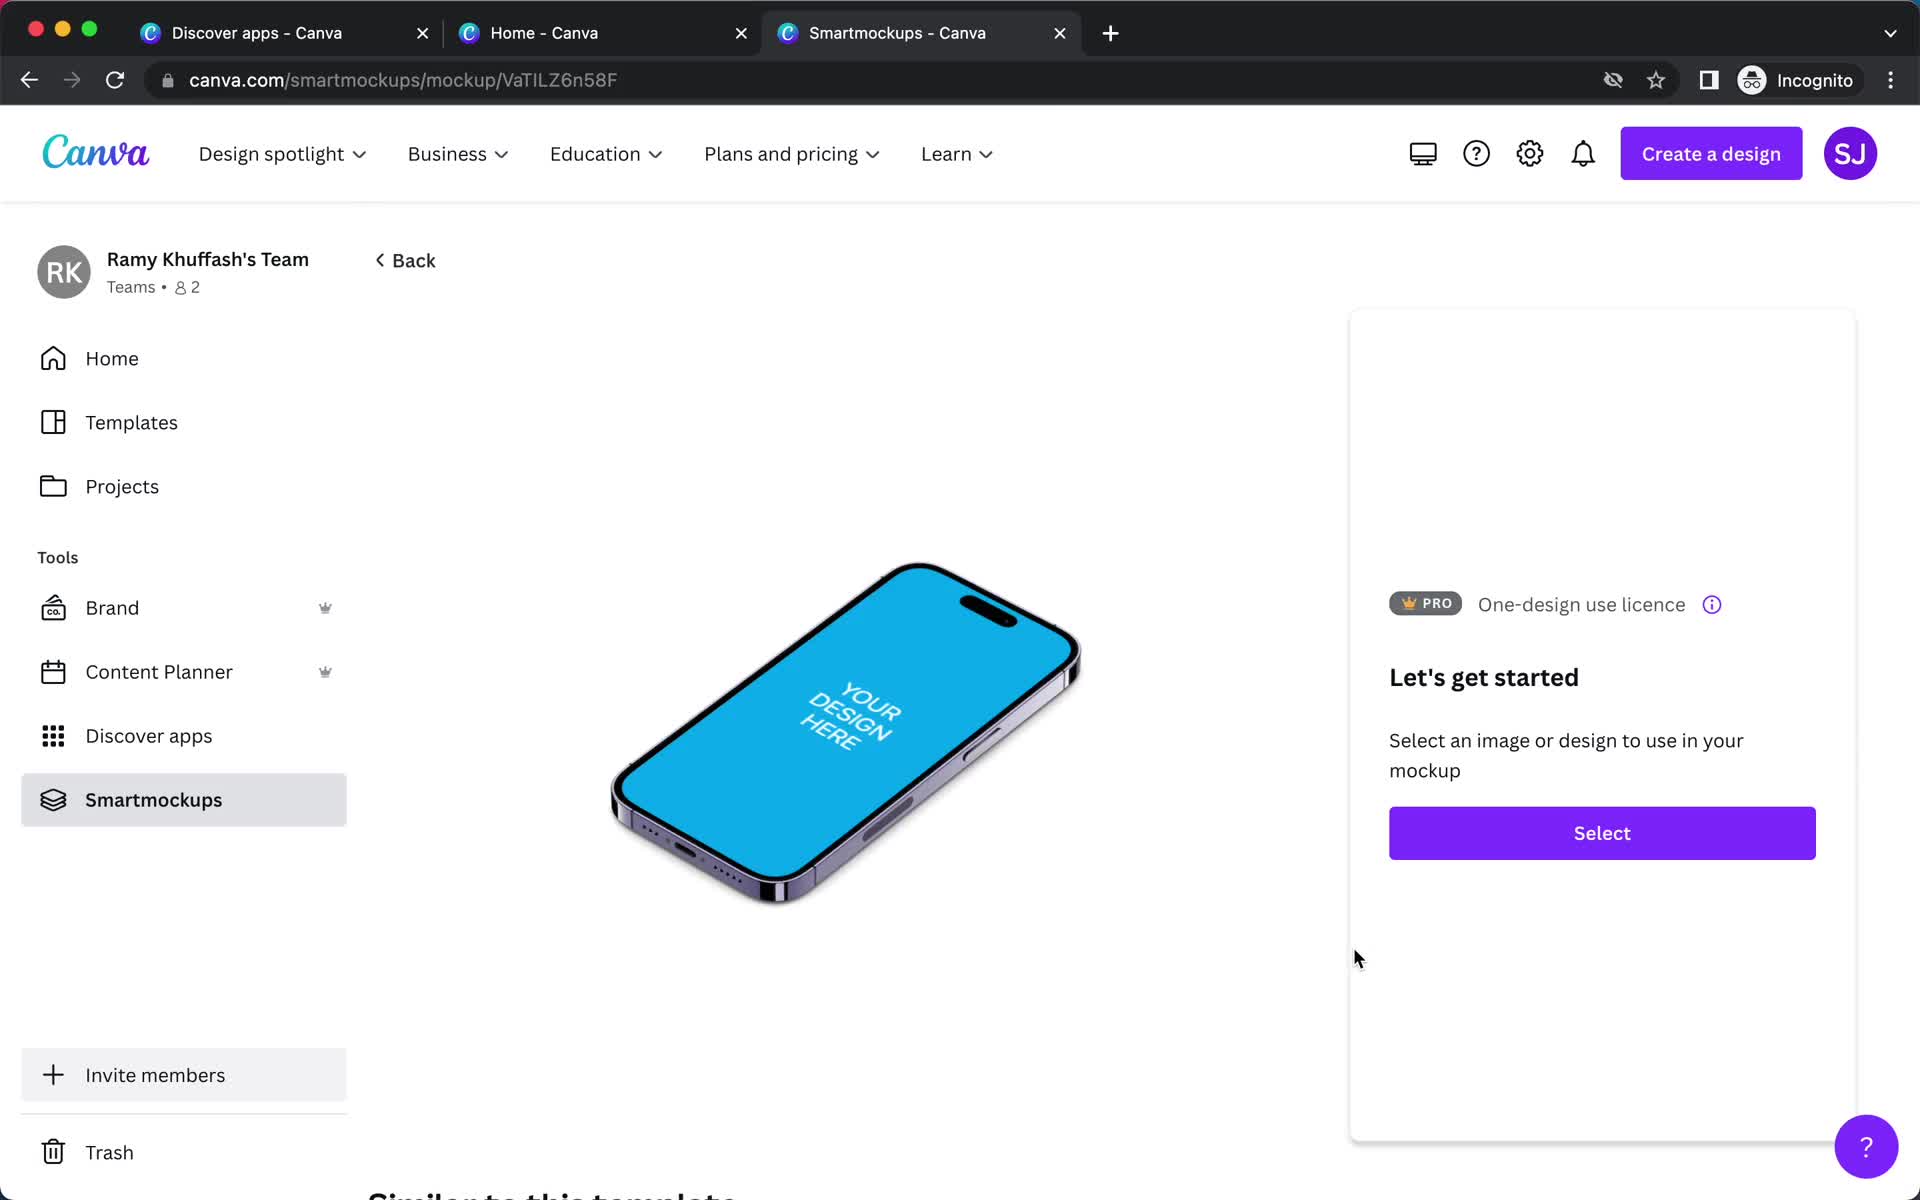The width and height of the screenshot is (1920, 1200).
Task: Click Ramy Khuffash's Team name
Action: (x=208, y=259)
